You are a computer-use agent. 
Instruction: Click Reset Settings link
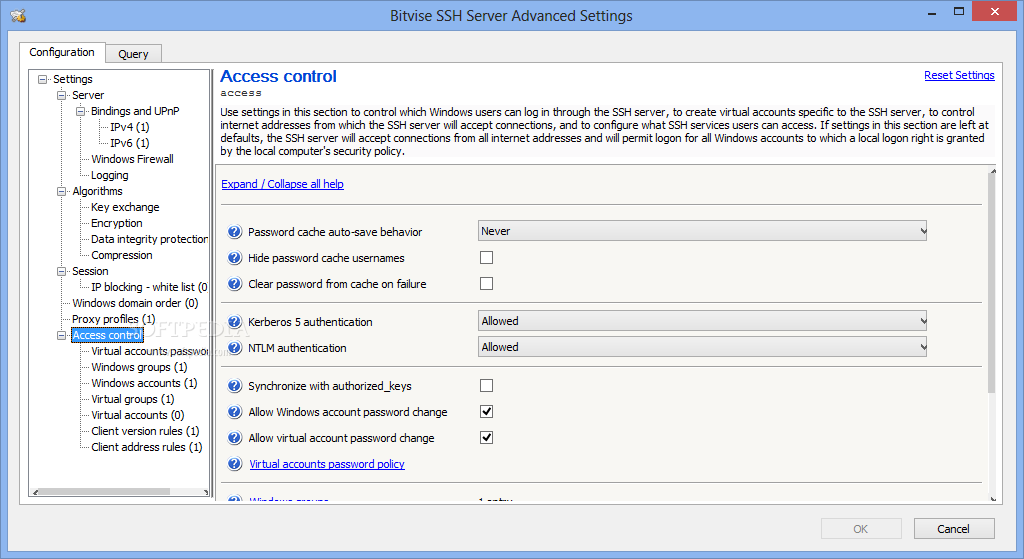(959, 75)
